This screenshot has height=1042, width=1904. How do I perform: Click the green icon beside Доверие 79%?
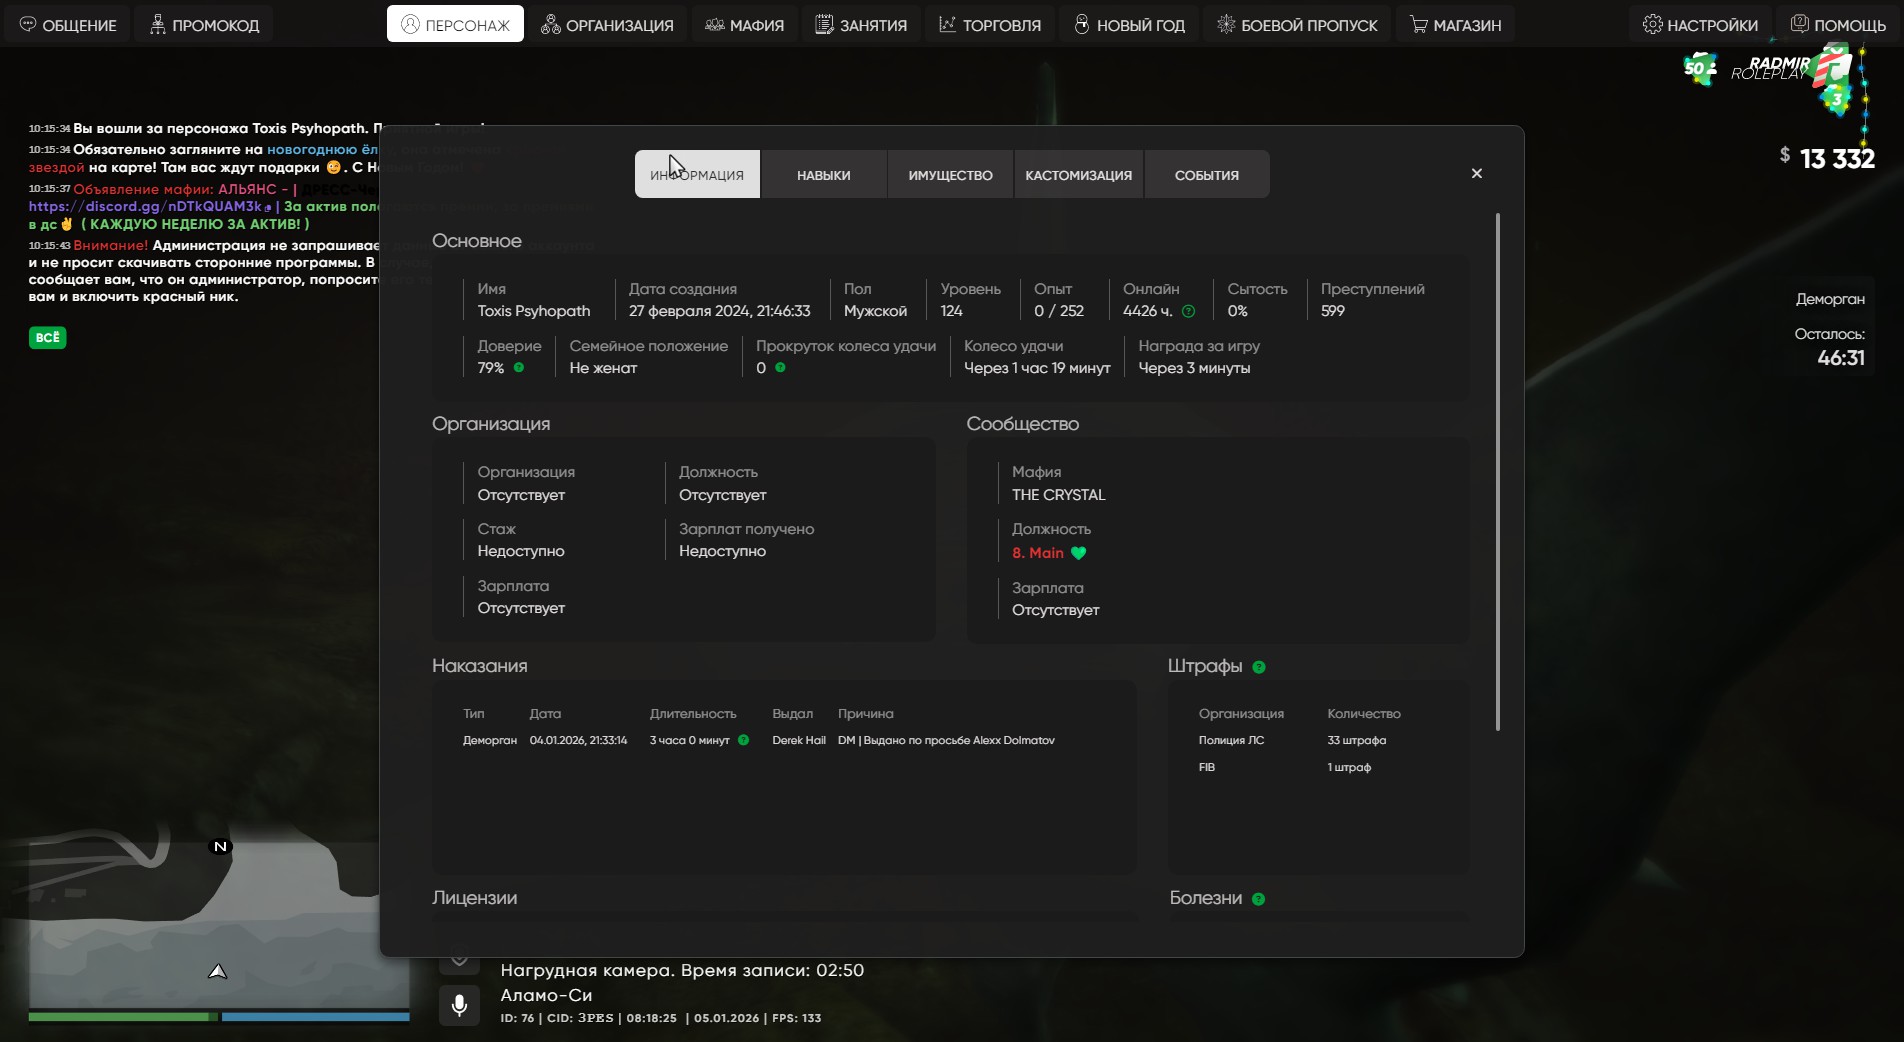pyautogui.click(x=519, y=368)
